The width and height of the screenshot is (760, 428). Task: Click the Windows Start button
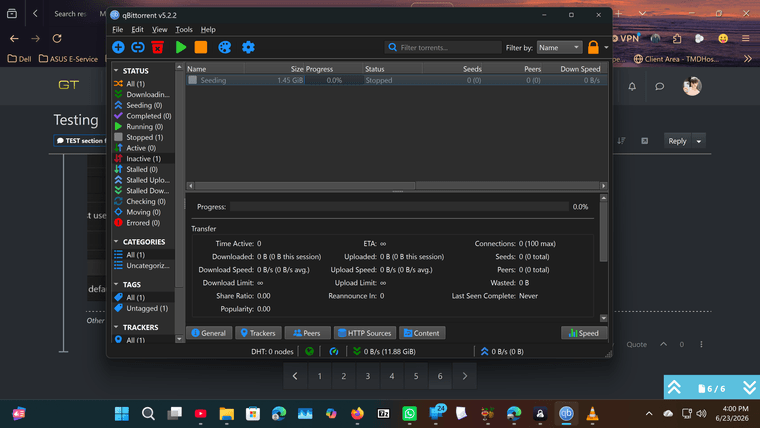[122, 413]
